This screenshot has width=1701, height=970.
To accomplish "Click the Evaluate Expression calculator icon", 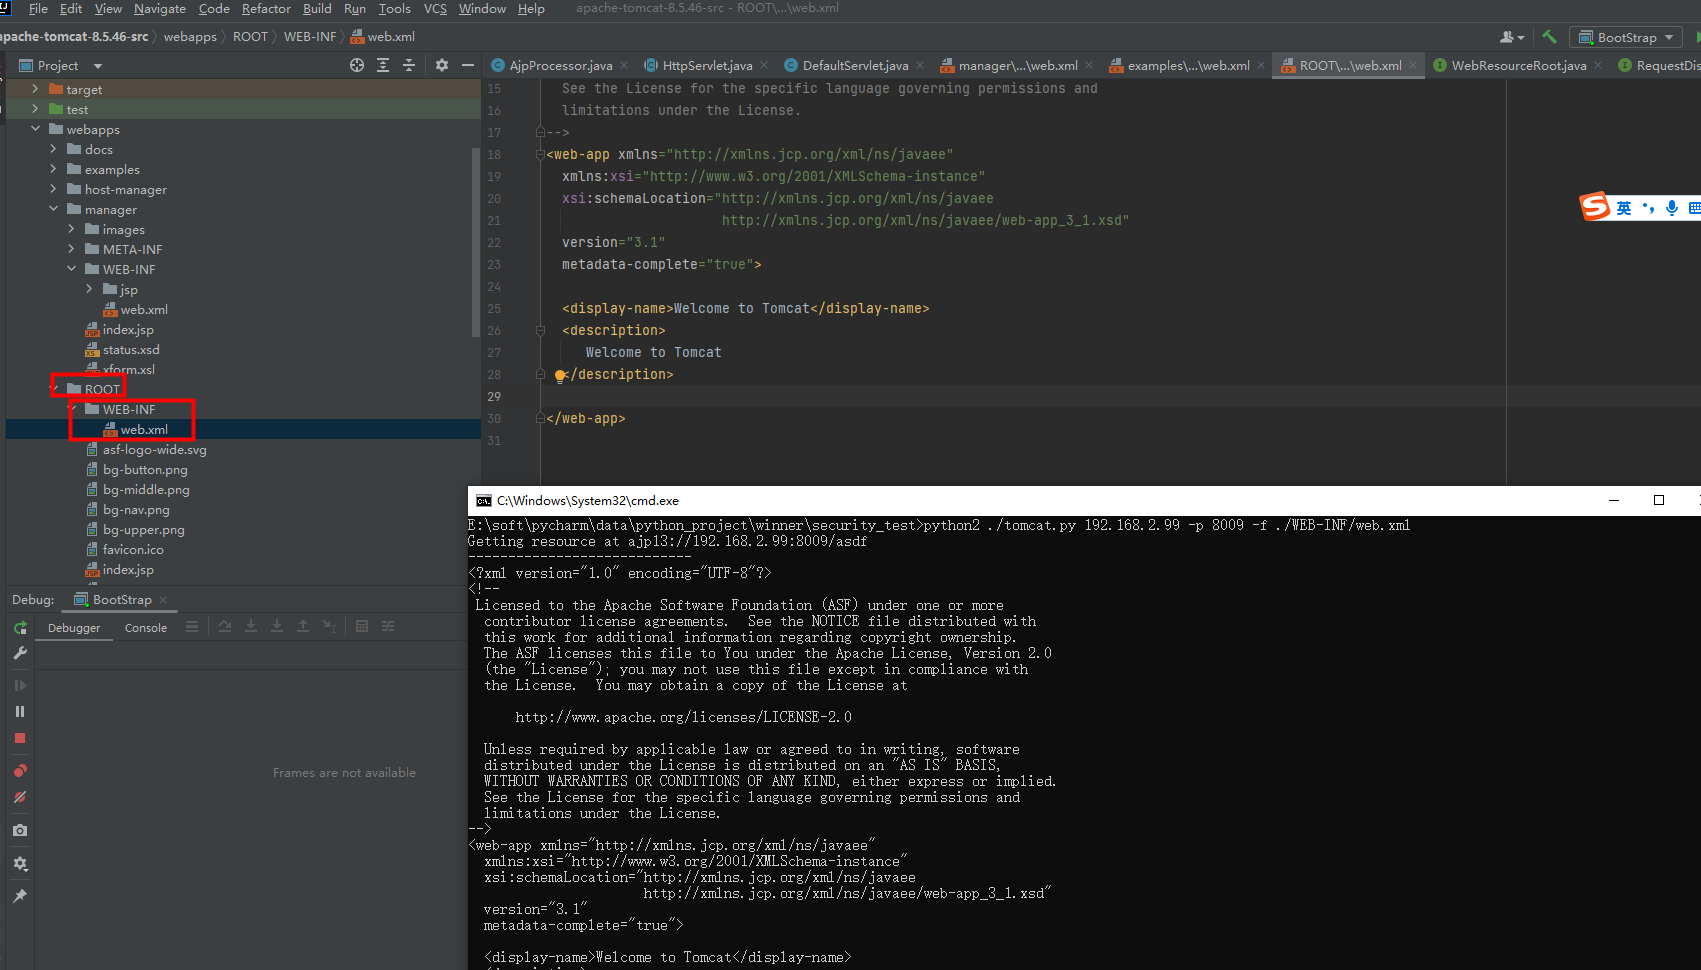I will (x=362, y=627).
